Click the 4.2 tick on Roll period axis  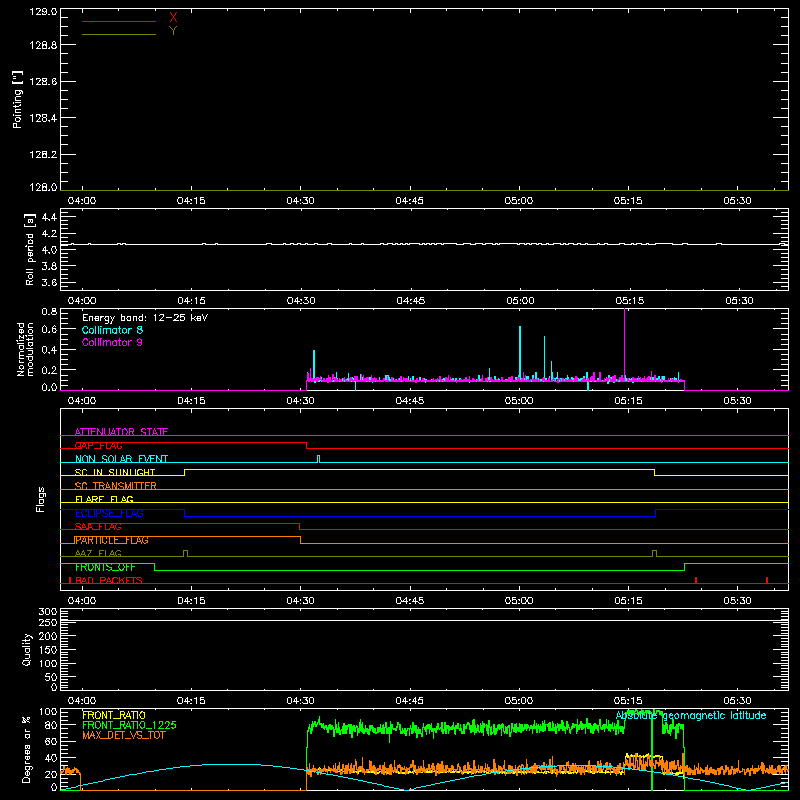[49, 234]
